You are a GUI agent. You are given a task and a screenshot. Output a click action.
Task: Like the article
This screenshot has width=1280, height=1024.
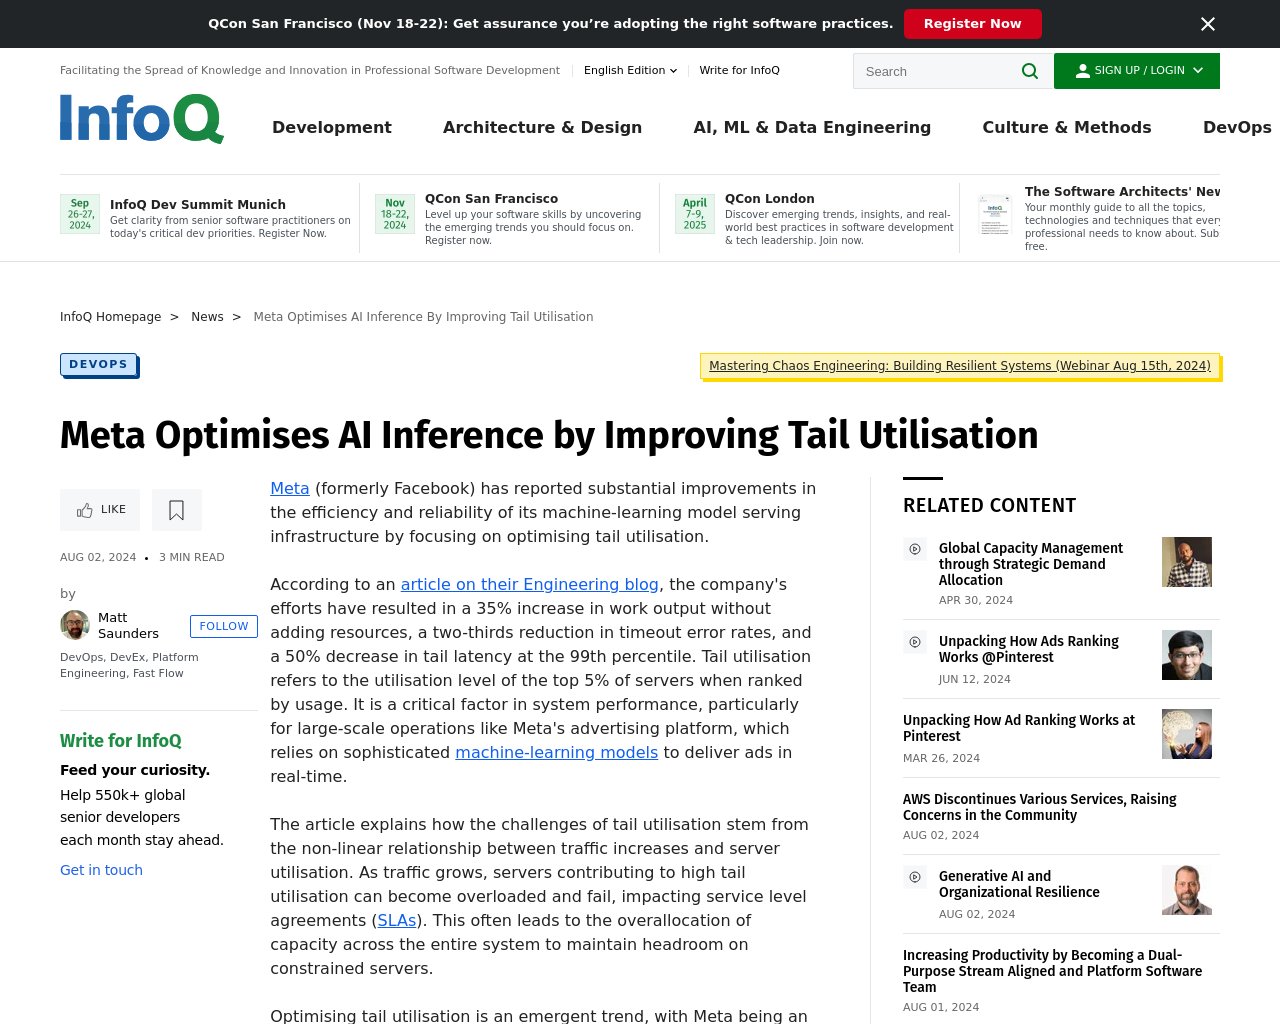click(100, 510)
